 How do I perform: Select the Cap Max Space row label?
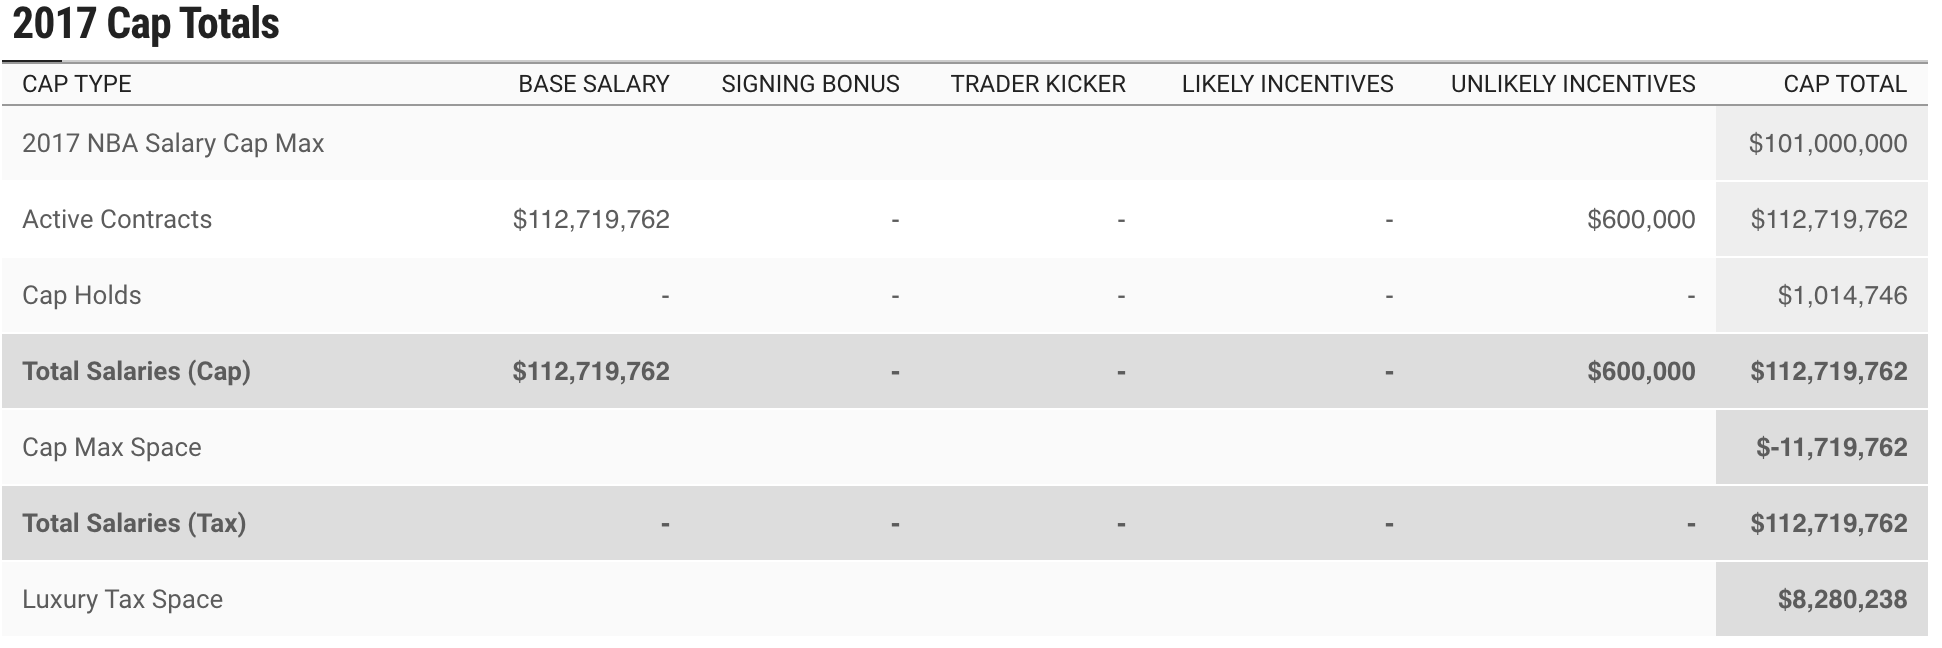point(112,447)
